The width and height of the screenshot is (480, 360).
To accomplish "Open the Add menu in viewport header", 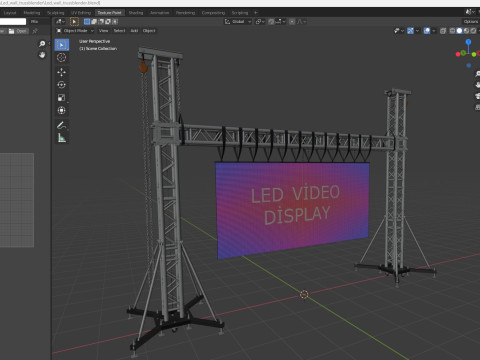I will coord(134,31).
